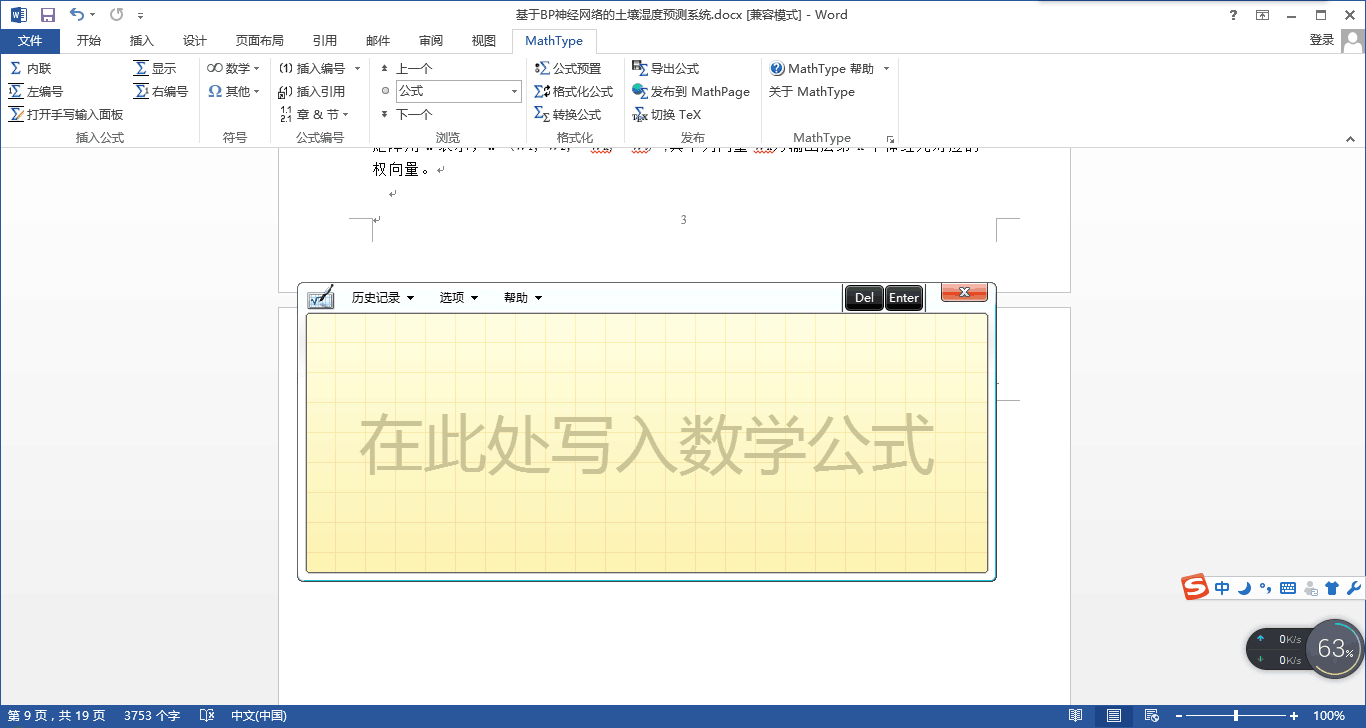Open Sogou soft keyboard icon
The image size is (1366, 728).
coord(1288,588)
